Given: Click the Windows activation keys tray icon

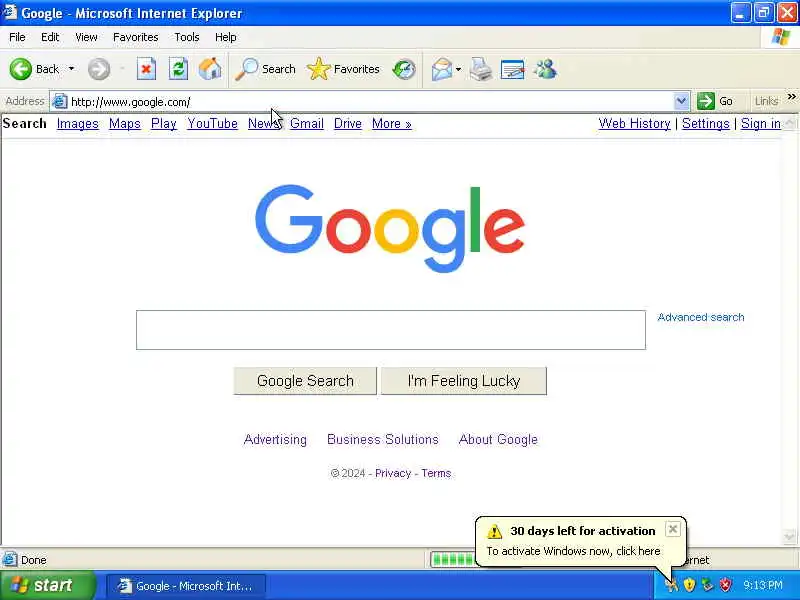Looking at the screenshot, I should 672,585.
